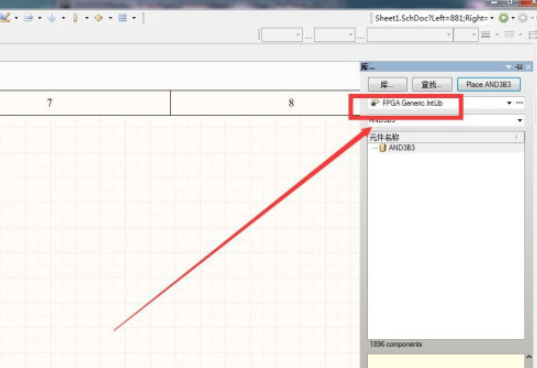Click the gray navigate forward icon
Image resolution: width=537 pixels, height=368 pixels.
click(523, 18)
